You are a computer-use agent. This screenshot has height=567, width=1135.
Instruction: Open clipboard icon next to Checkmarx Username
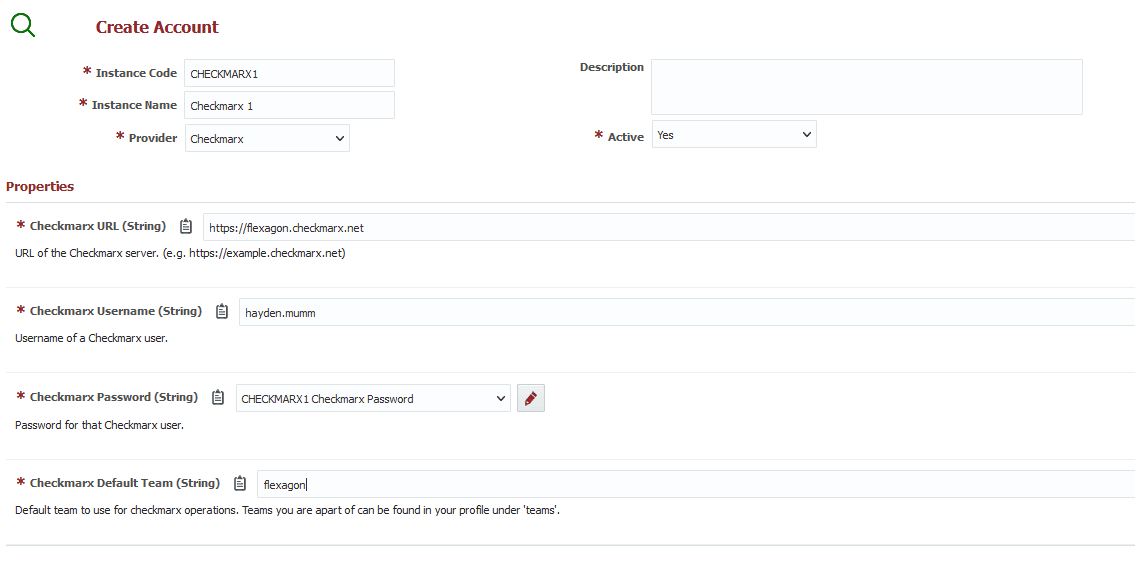(x=222, y=311)
